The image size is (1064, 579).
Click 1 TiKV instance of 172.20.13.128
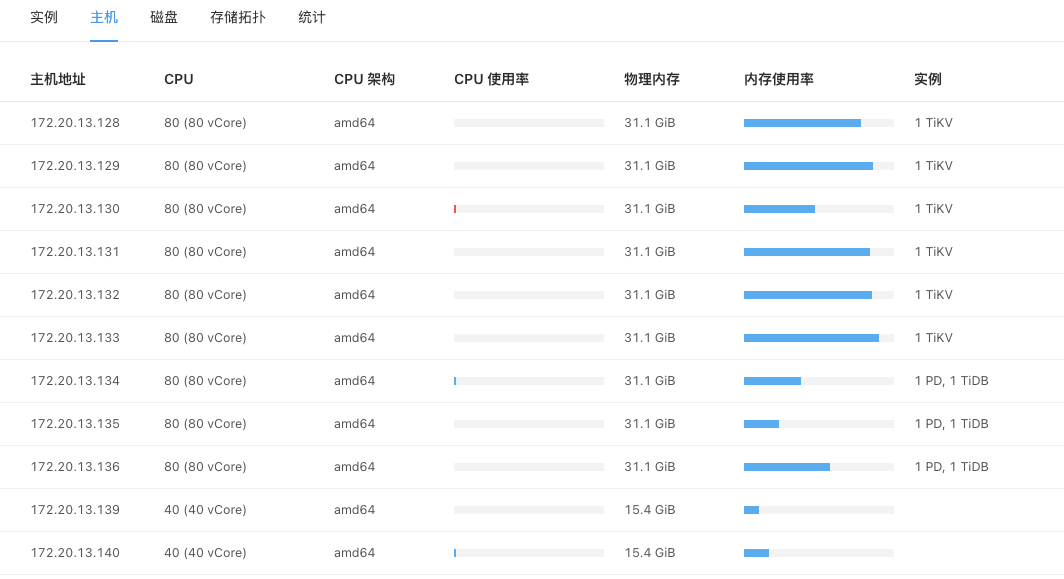click(x=934, y=123)
